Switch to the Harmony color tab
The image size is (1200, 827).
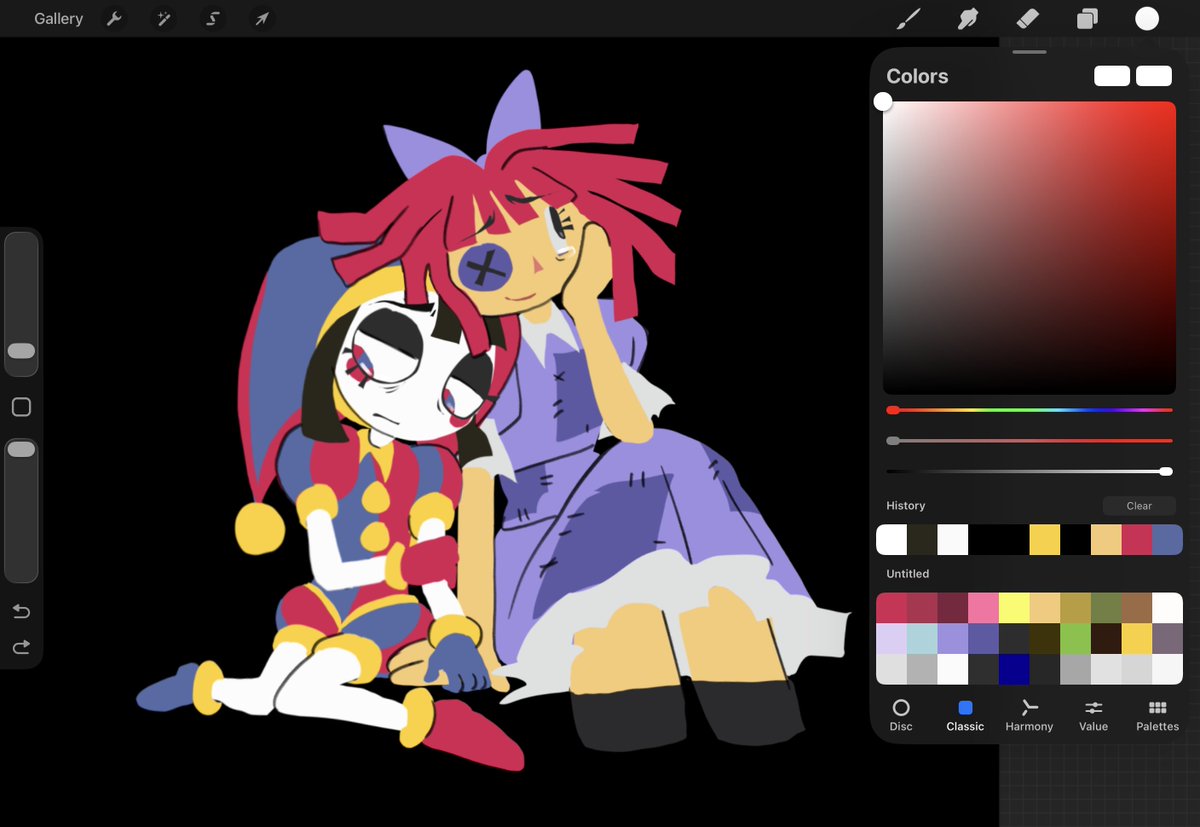pyautogui.click(x=1029, y=715)
